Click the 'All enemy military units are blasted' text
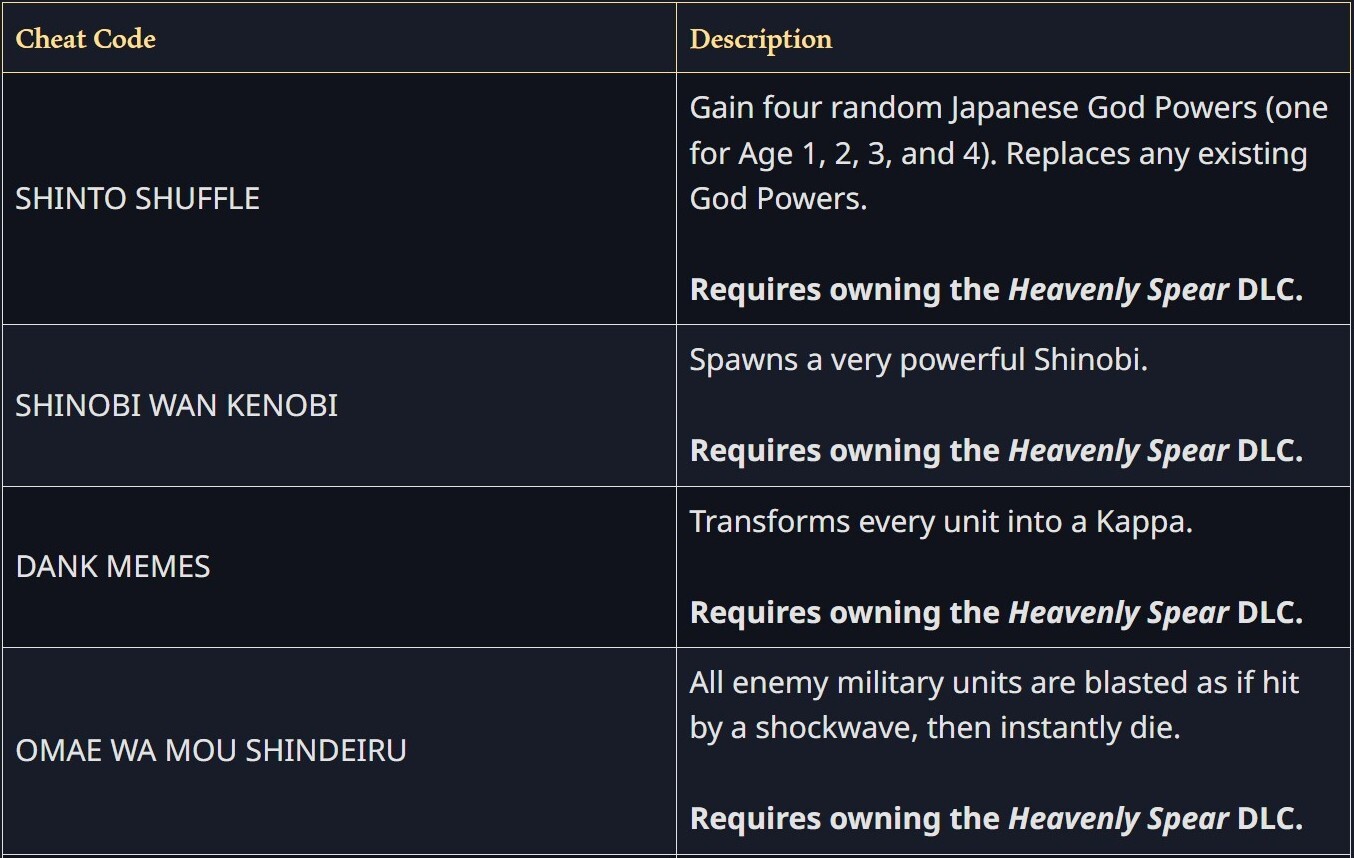 [x=994, y=683]
